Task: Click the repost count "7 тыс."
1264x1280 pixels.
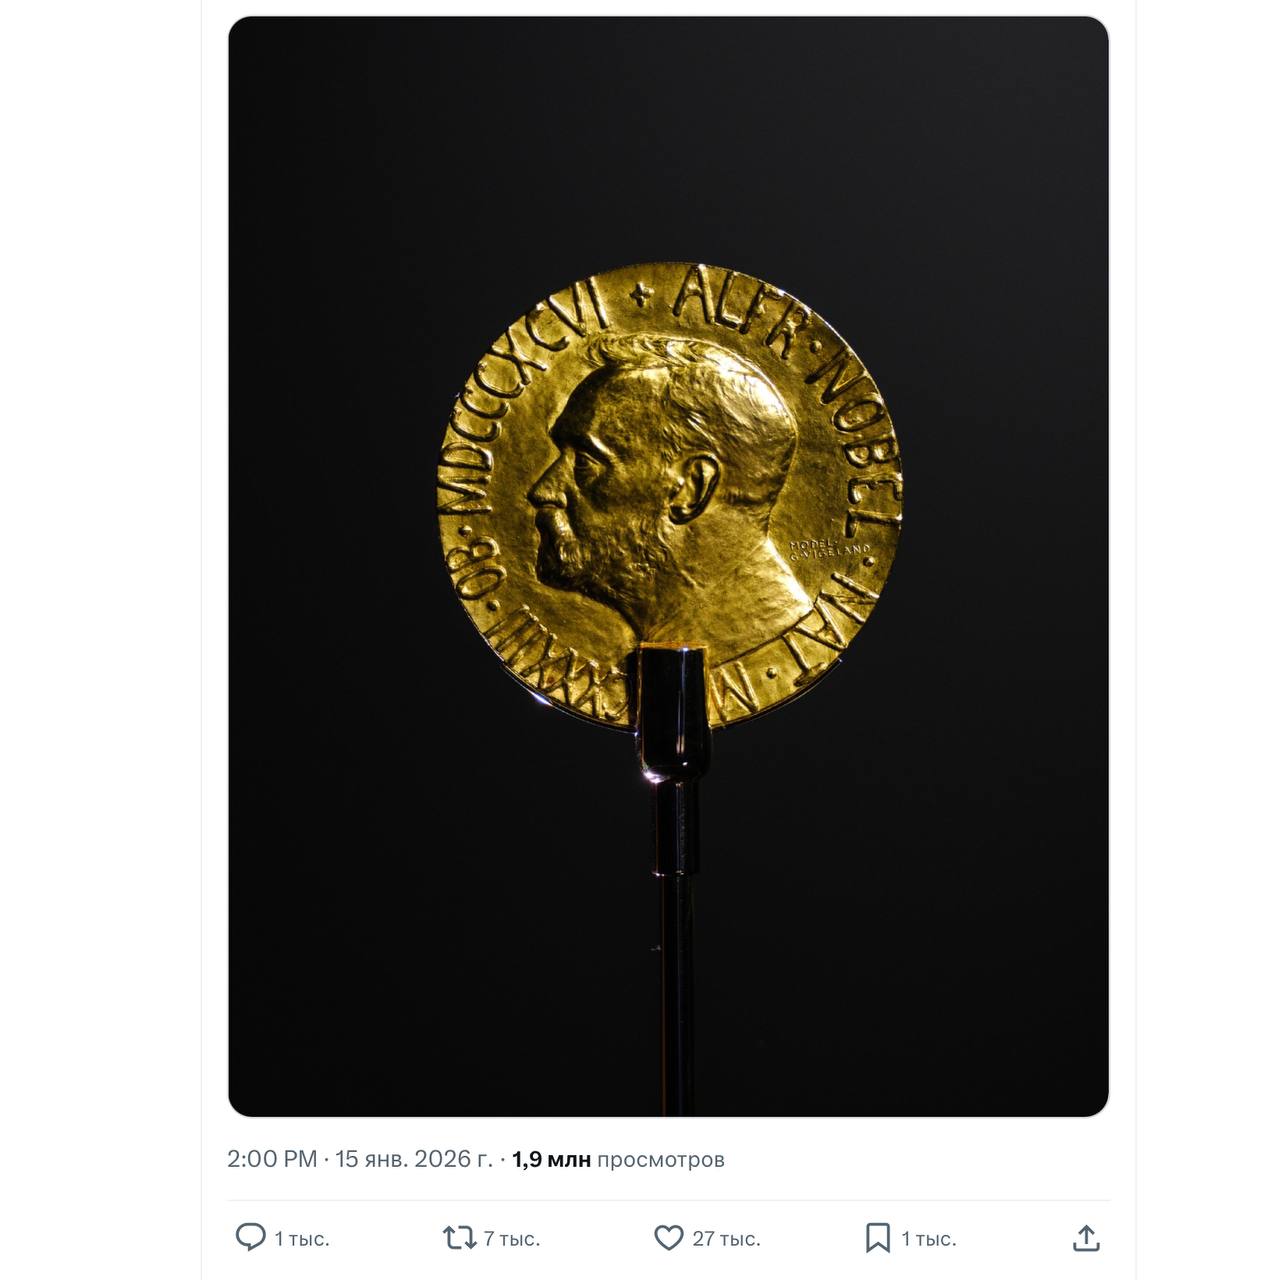Action: 512,1239
